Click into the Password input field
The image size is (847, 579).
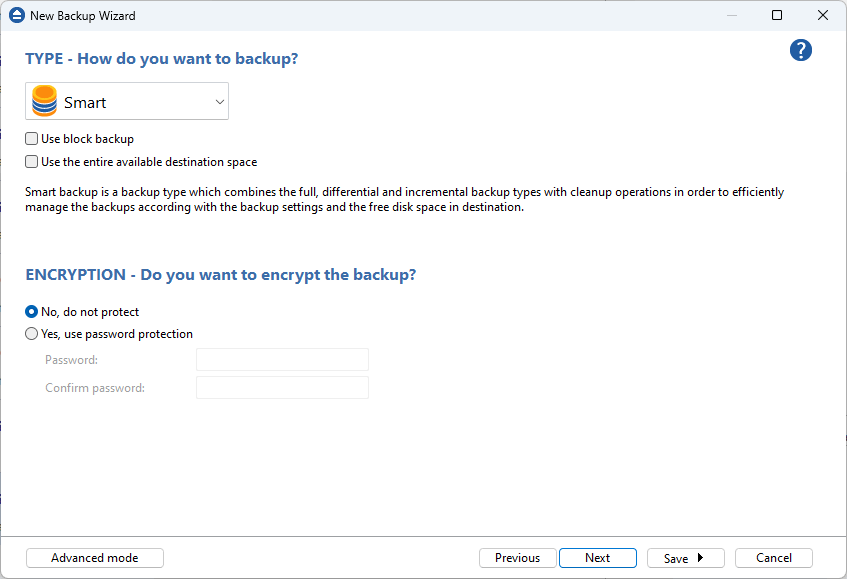282,360
